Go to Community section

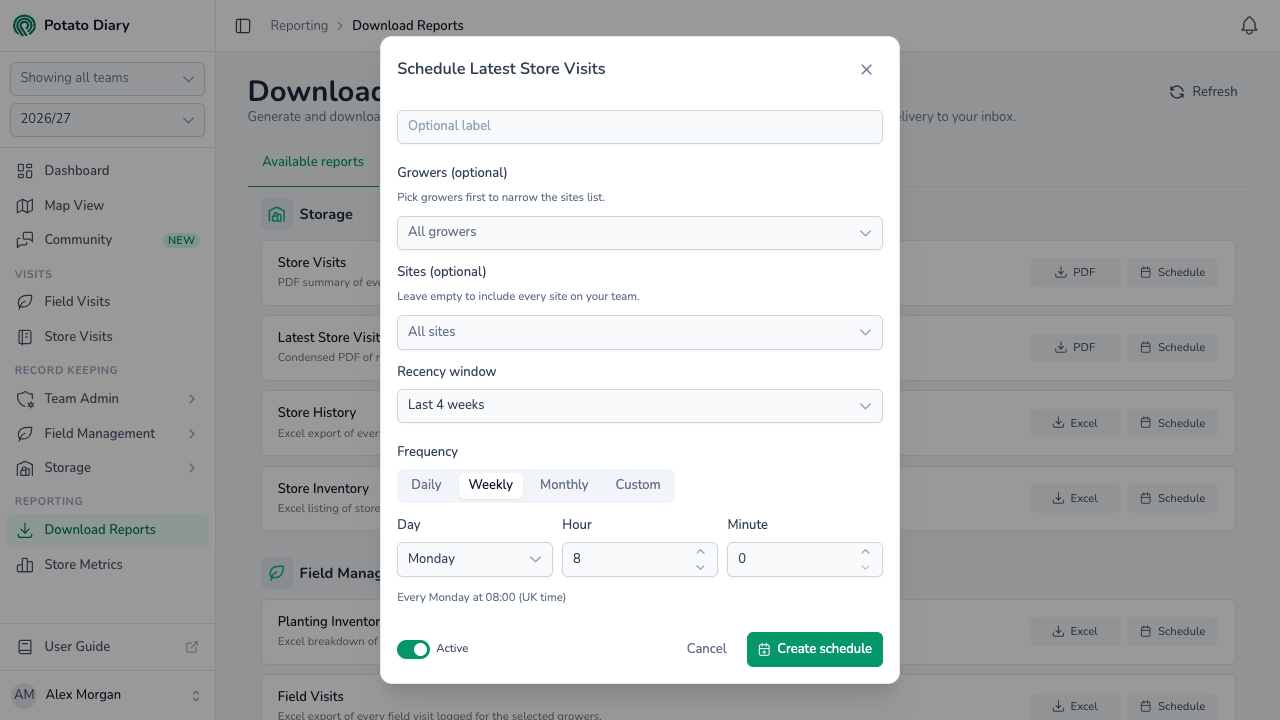pos(108,240)
